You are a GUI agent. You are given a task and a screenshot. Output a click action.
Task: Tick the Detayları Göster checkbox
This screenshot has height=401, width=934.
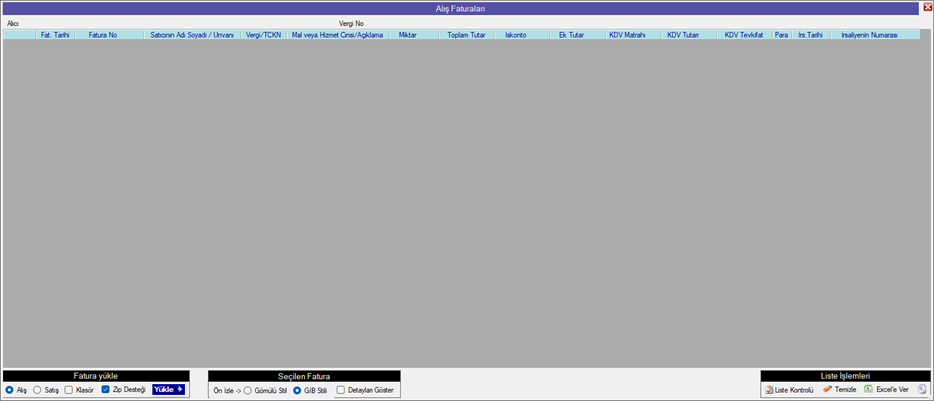[x=341, y=390]
